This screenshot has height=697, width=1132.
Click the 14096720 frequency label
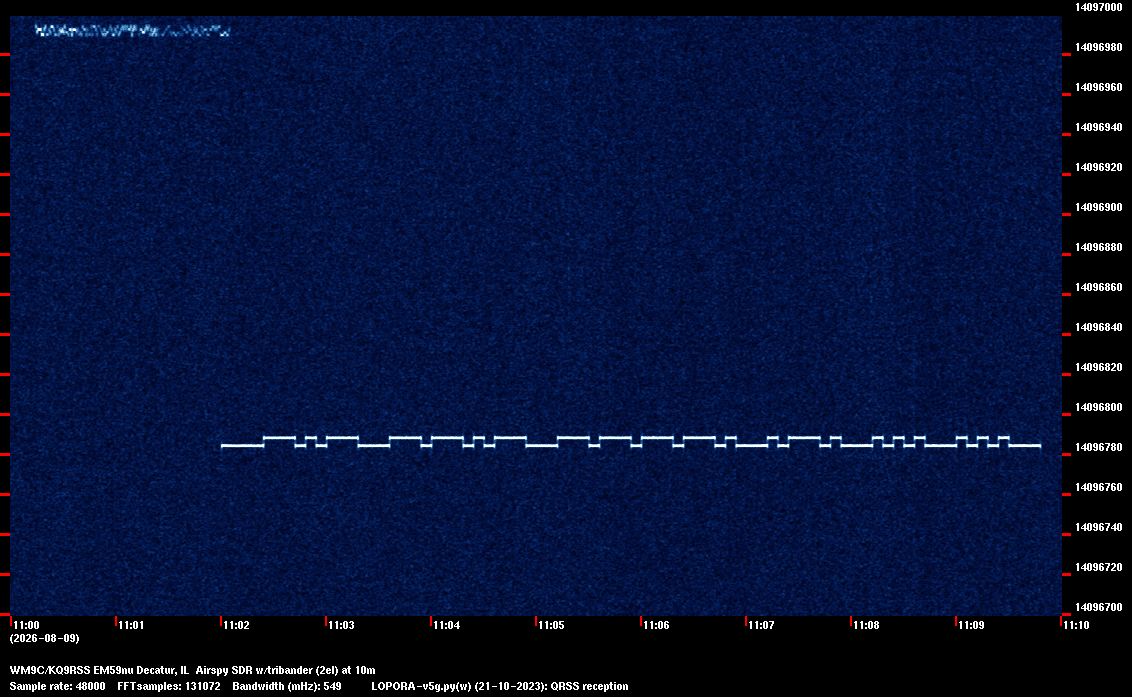1098,567
